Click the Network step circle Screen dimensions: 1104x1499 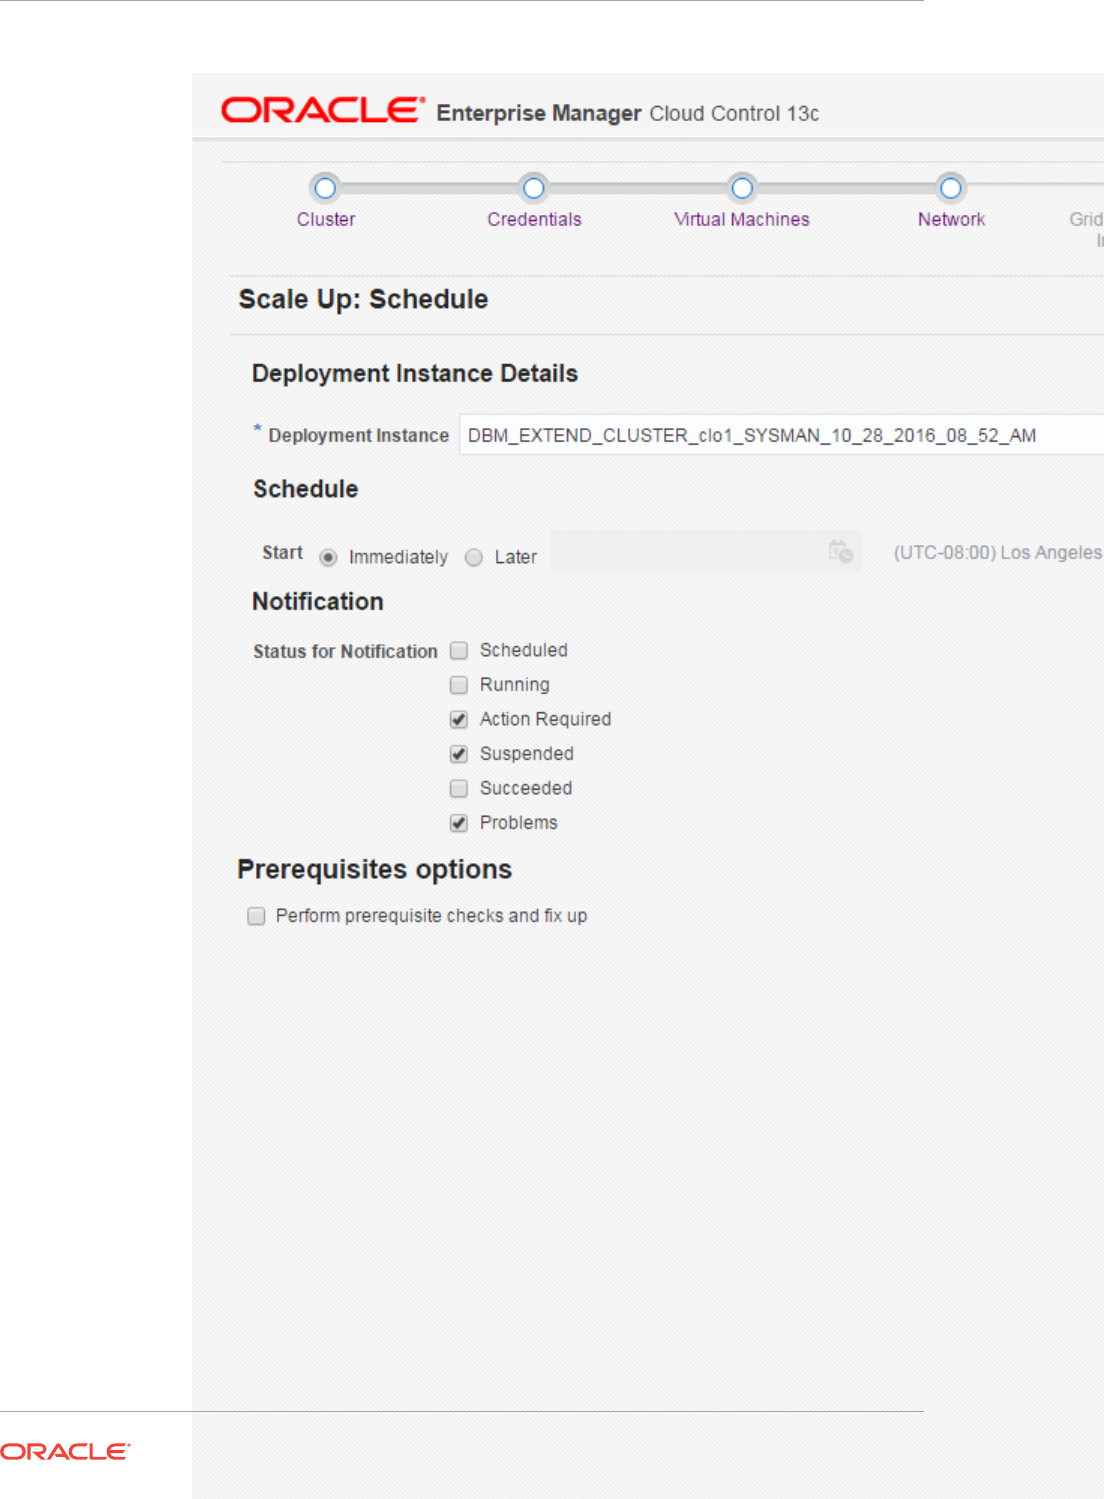pyautogui.click(x=951, y=188)
